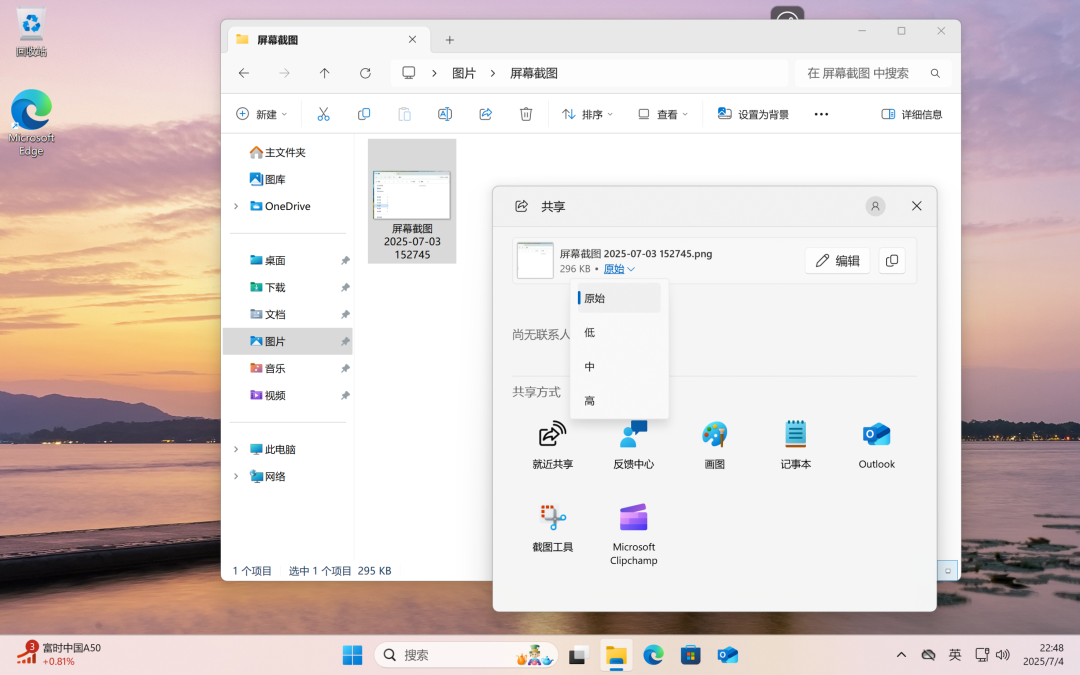Select the 屏幕截图 2025-07-03 thumbnail
1080x675 pixels.
[x=411, y=195]
